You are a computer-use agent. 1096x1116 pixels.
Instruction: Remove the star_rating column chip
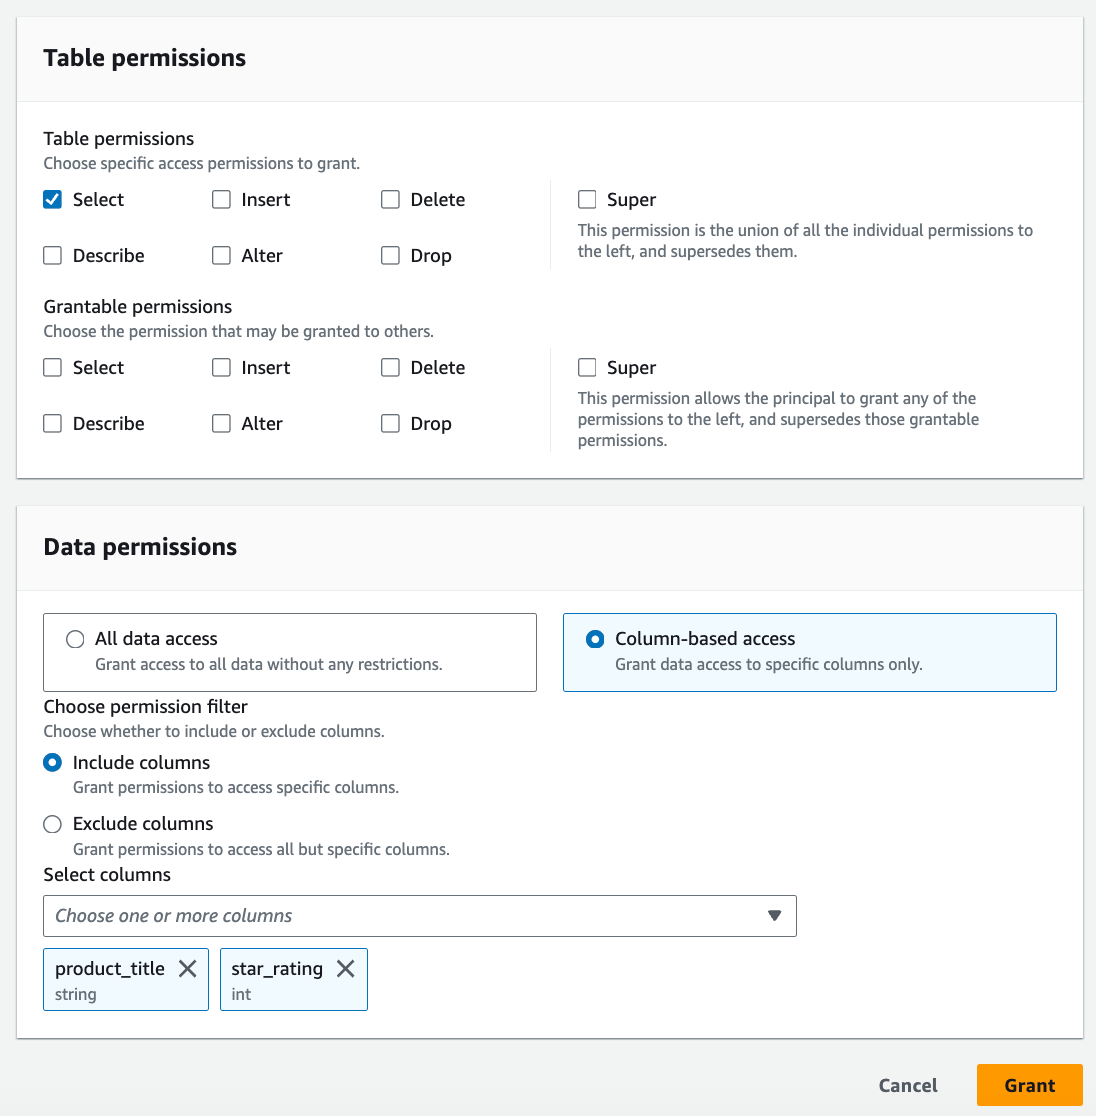(x=345, y=968)
